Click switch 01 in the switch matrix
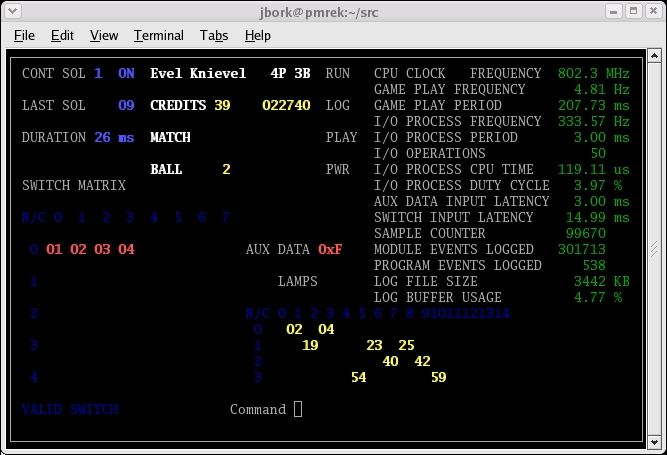 click(54, 249)
